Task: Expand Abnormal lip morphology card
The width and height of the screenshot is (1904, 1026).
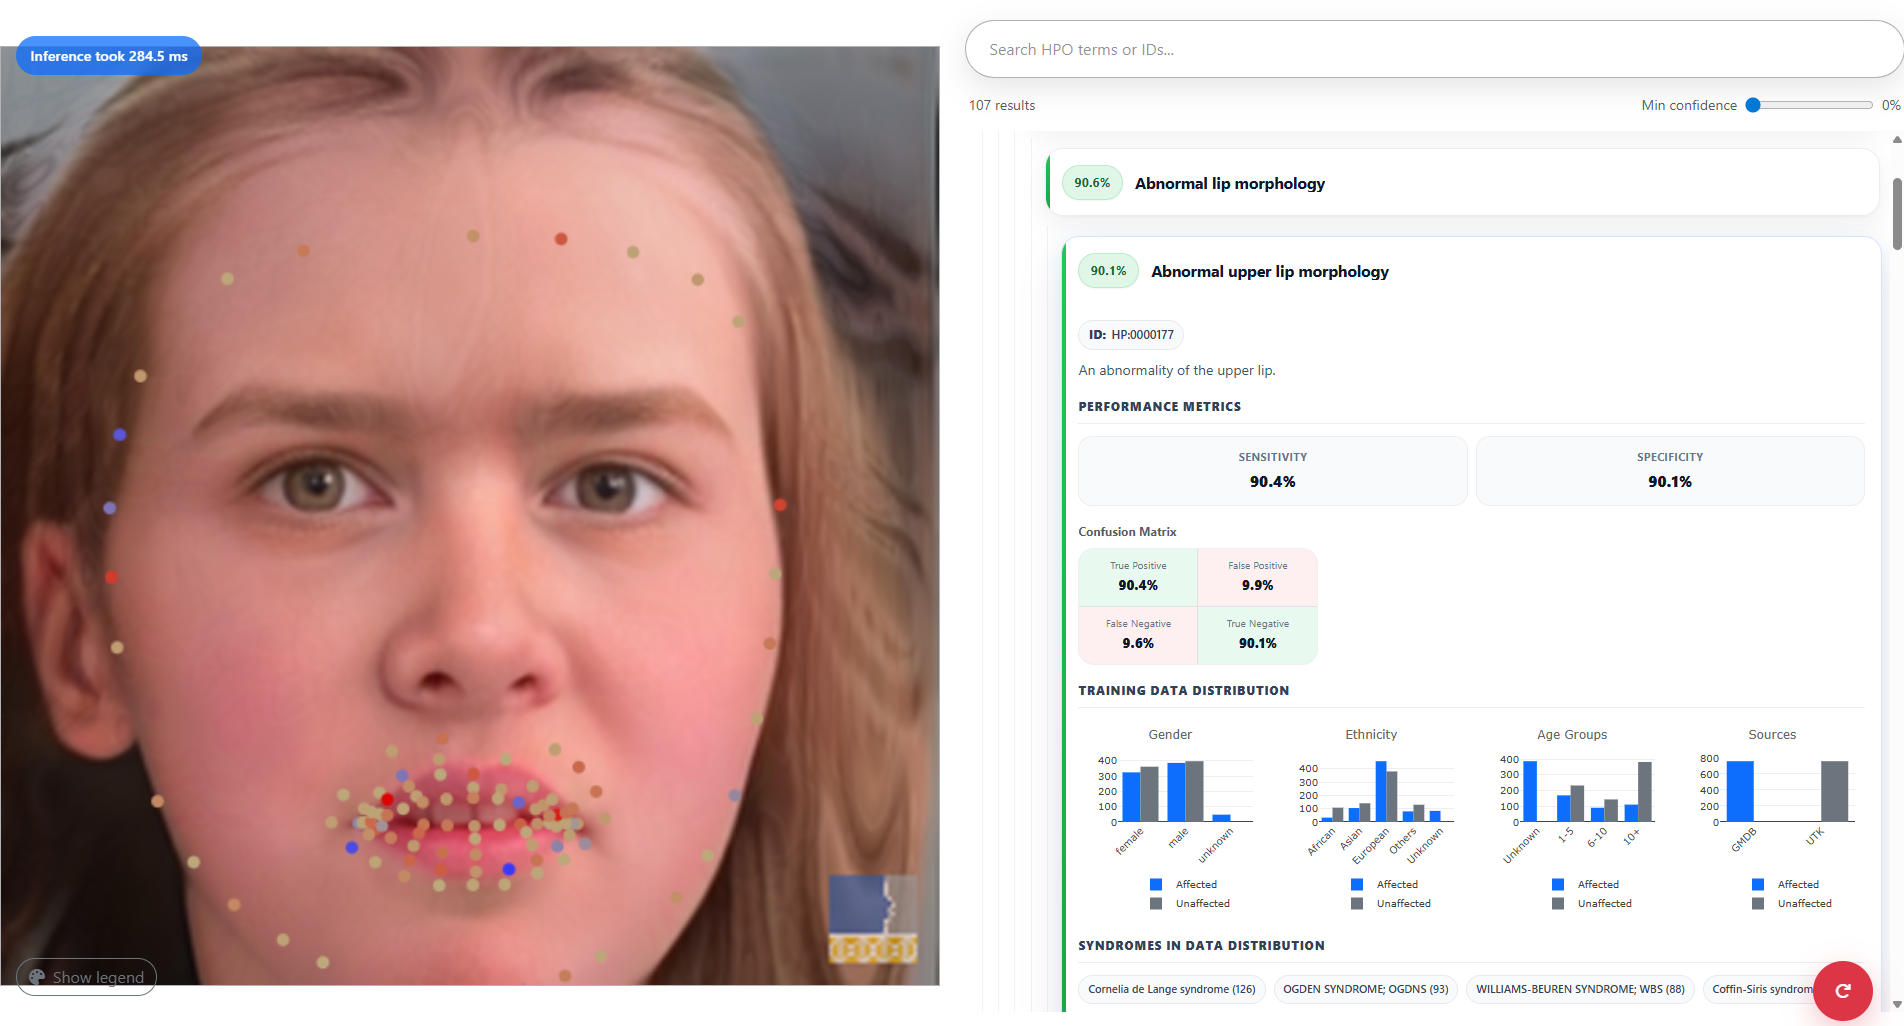Action: pos(1463,183)
